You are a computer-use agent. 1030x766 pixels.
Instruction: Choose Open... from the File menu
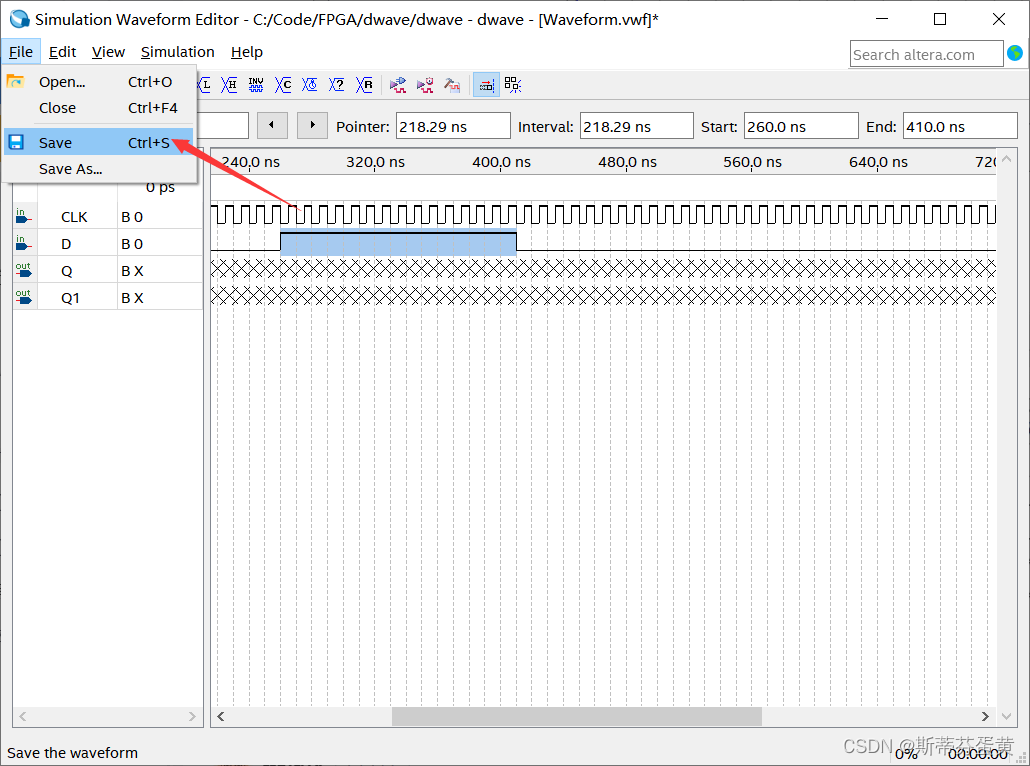tap(99, 81)
